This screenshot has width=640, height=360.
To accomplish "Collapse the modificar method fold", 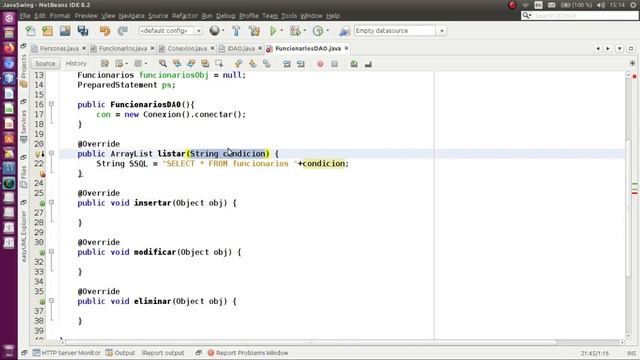I will [x=51, y=252].
